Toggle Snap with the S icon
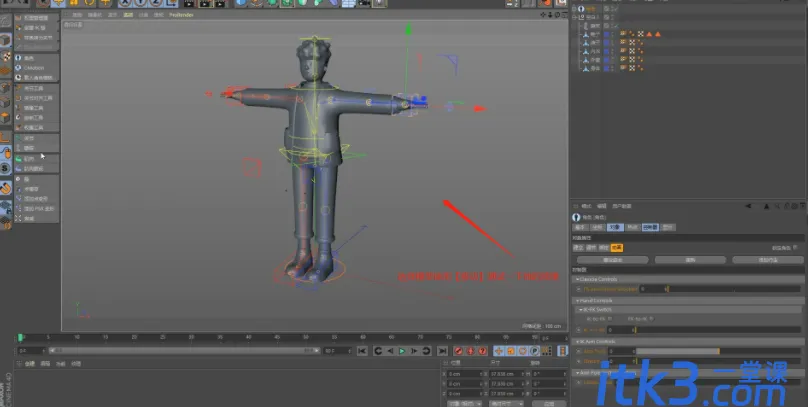808x407 pixels. [6, 168]
